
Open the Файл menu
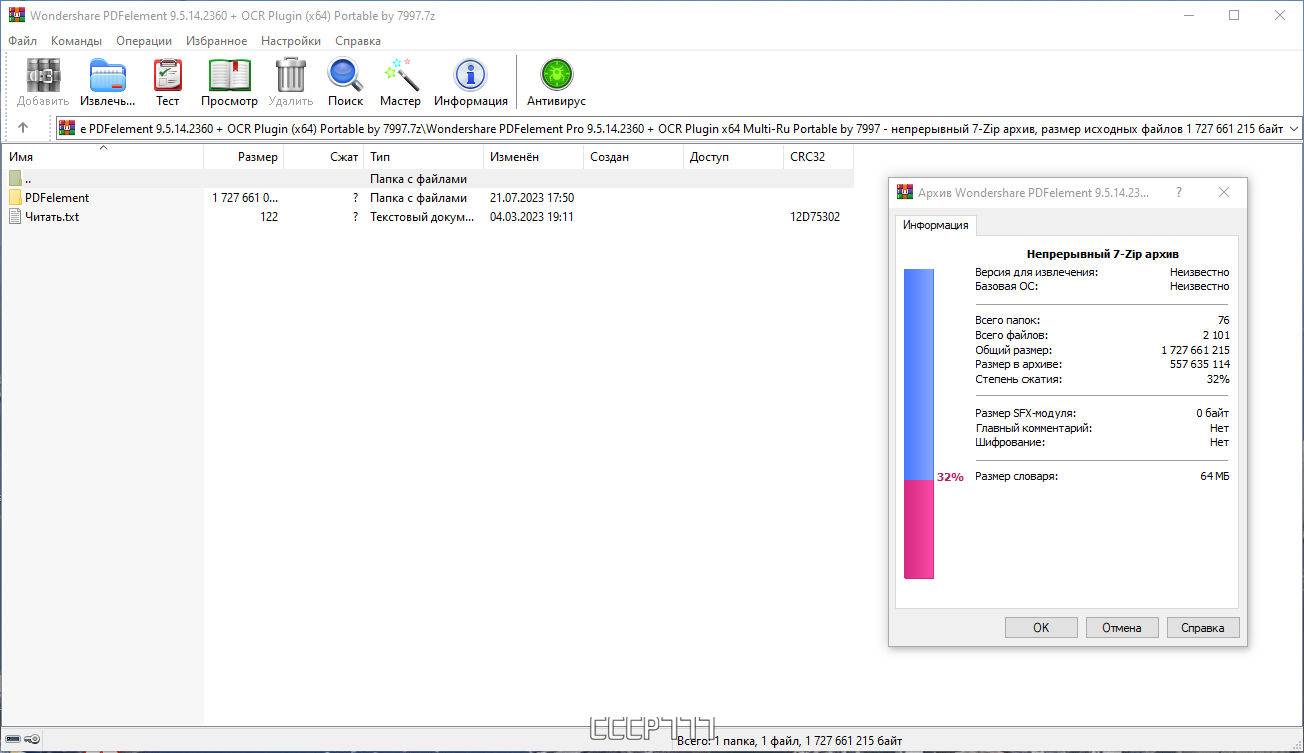pos(23,41)
